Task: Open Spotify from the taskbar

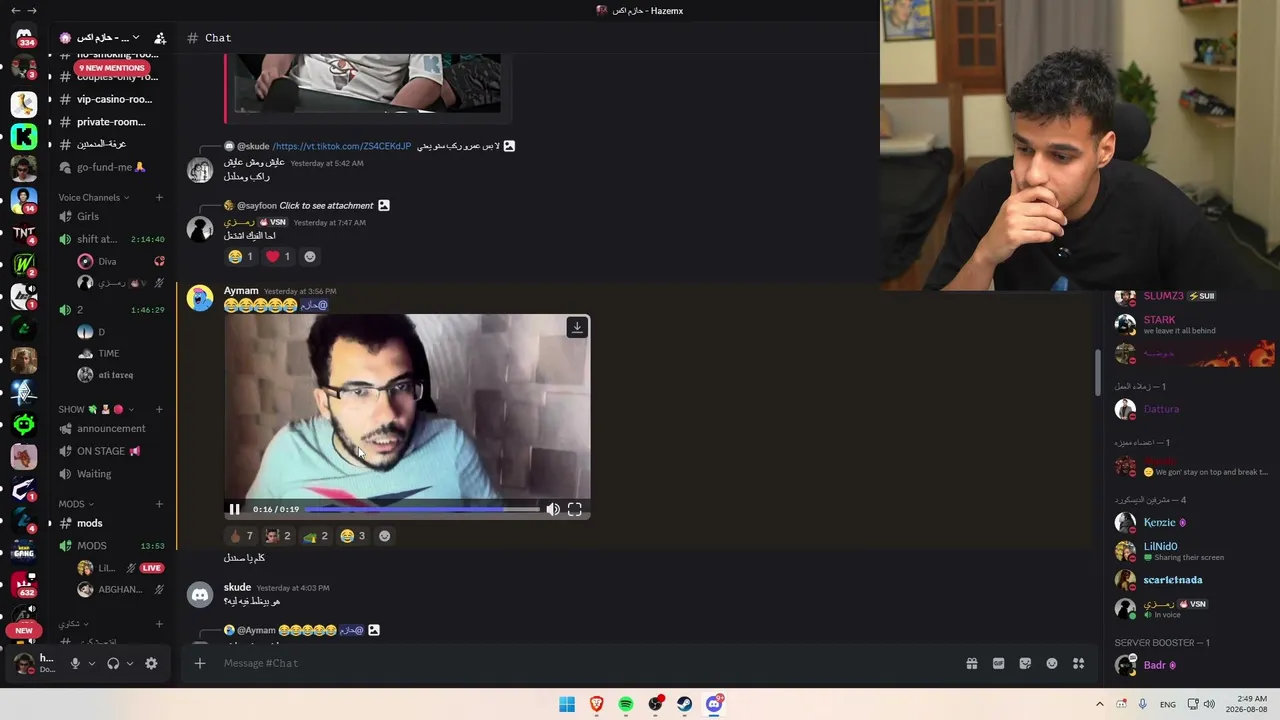Action: pyautogui.click(x=626, y=704)
